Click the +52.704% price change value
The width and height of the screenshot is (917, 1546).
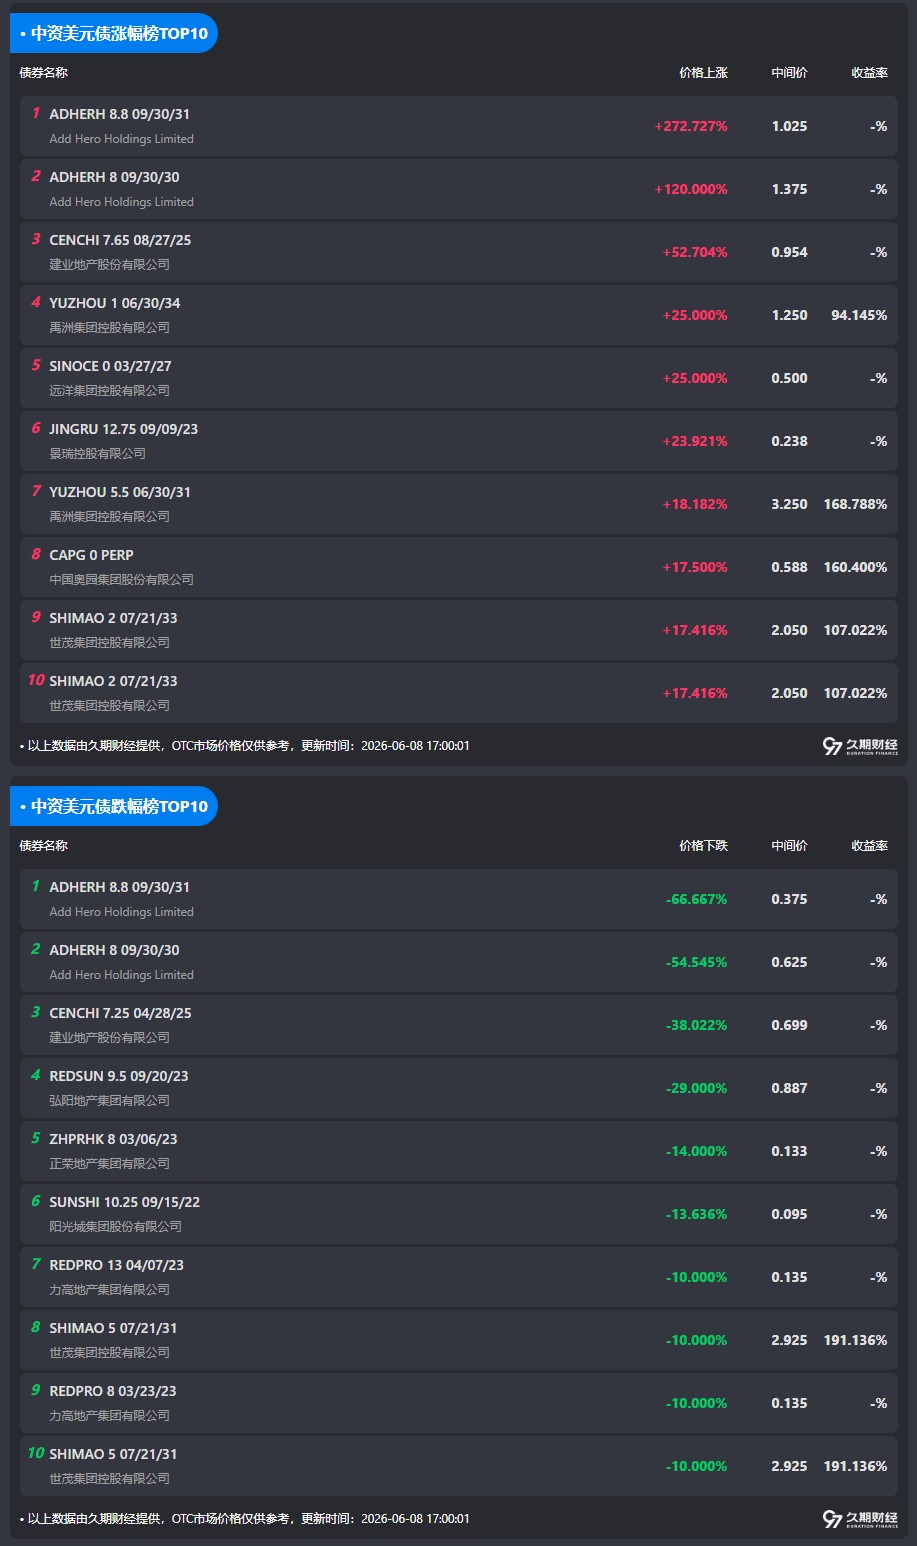pyautogui.click(x=695, y=252)
